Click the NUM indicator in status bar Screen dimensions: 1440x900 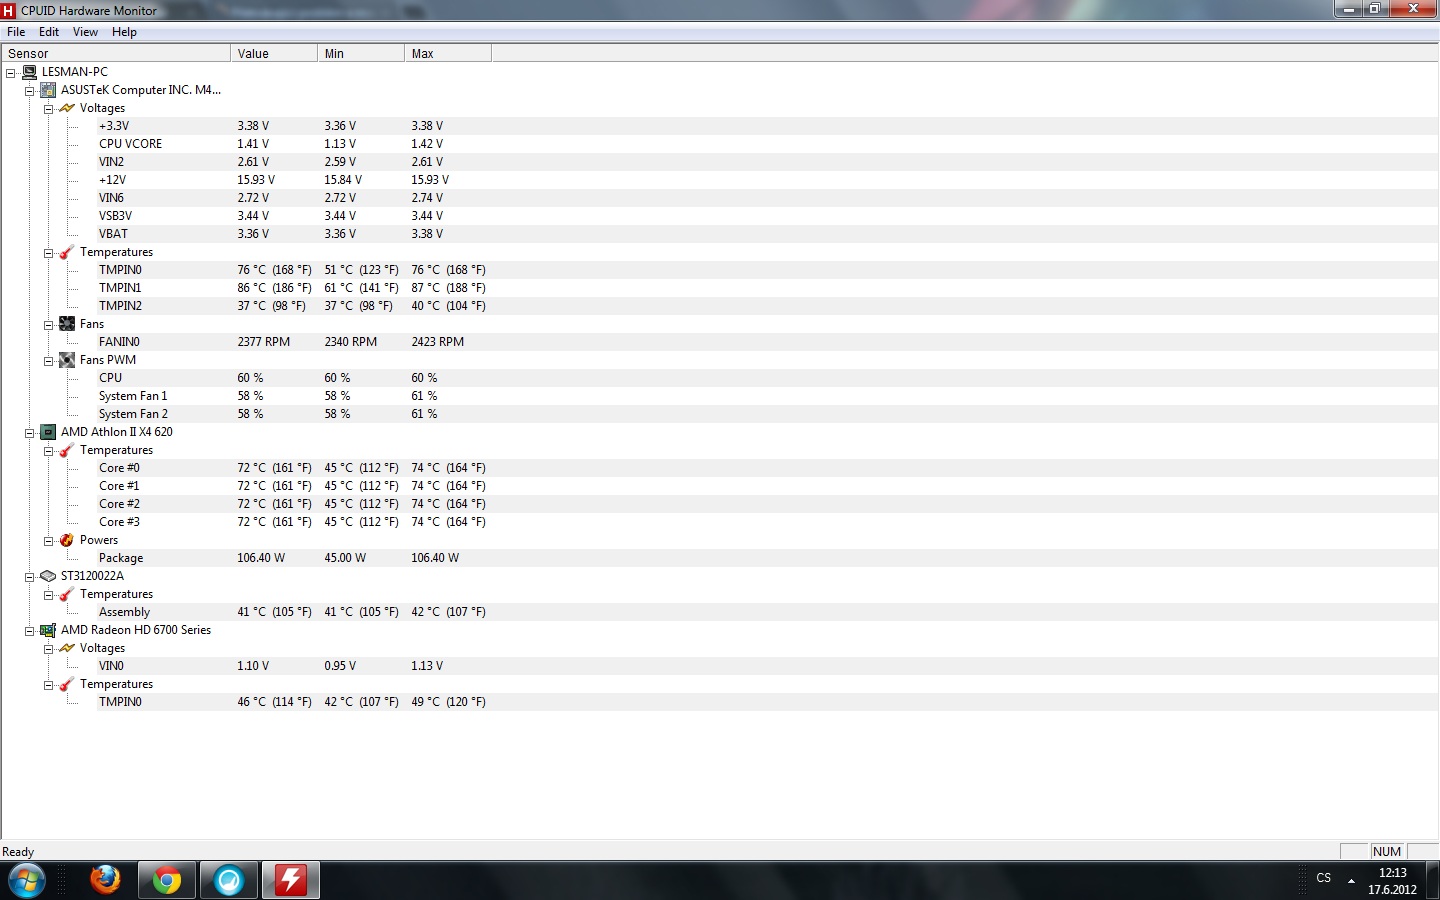pyautogui.click(x=1387, y=852)
